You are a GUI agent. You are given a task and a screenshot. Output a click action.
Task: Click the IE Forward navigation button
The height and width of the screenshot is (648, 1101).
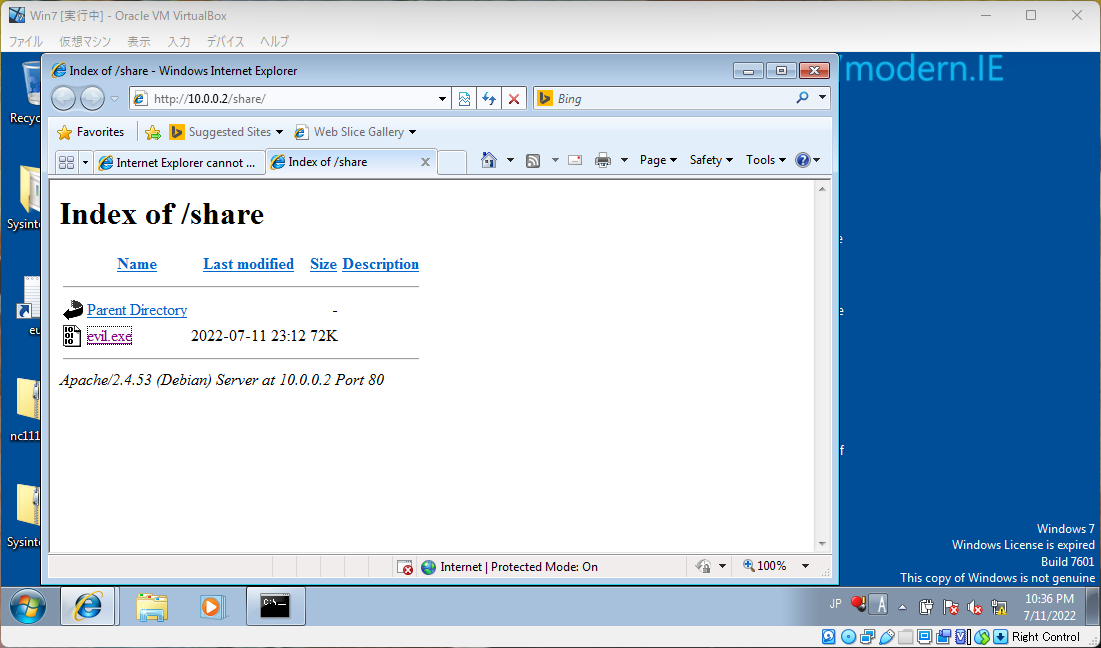[x=93, y=99]
